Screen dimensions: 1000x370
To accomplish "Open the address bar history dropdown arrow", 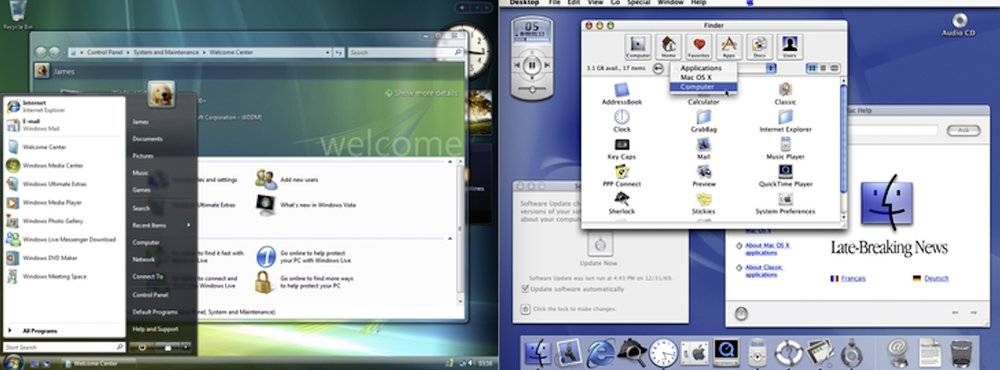I will point(328,52).
